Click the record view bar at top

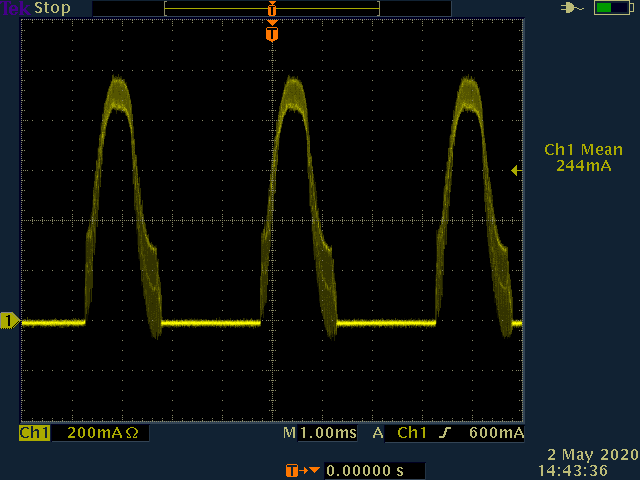point(271,8)
